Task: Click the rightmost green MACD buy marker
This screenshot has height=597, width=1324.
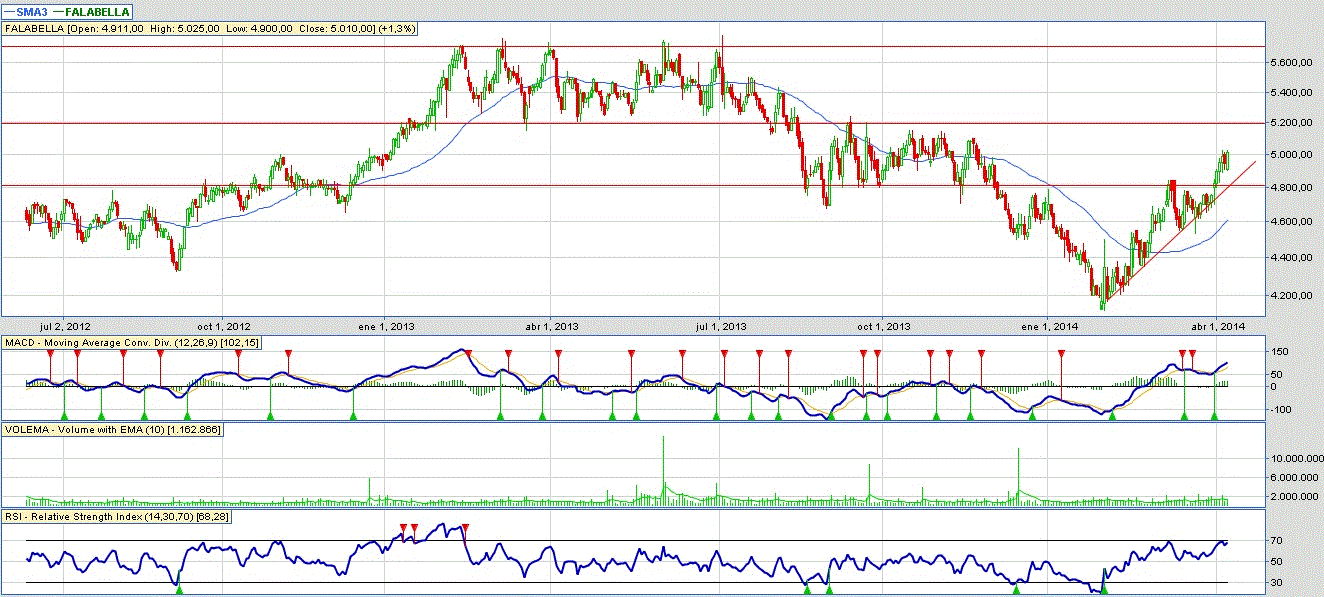Action: (x=1214, y=415)
